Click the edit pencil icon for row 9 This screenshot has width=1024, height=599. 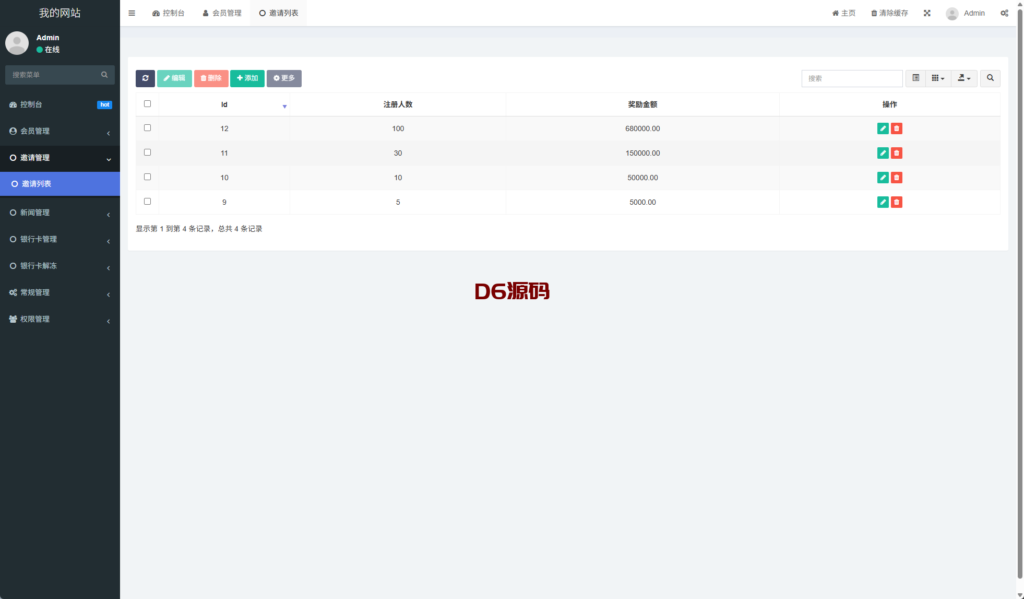pyautogui.click(x=882, y=202)
